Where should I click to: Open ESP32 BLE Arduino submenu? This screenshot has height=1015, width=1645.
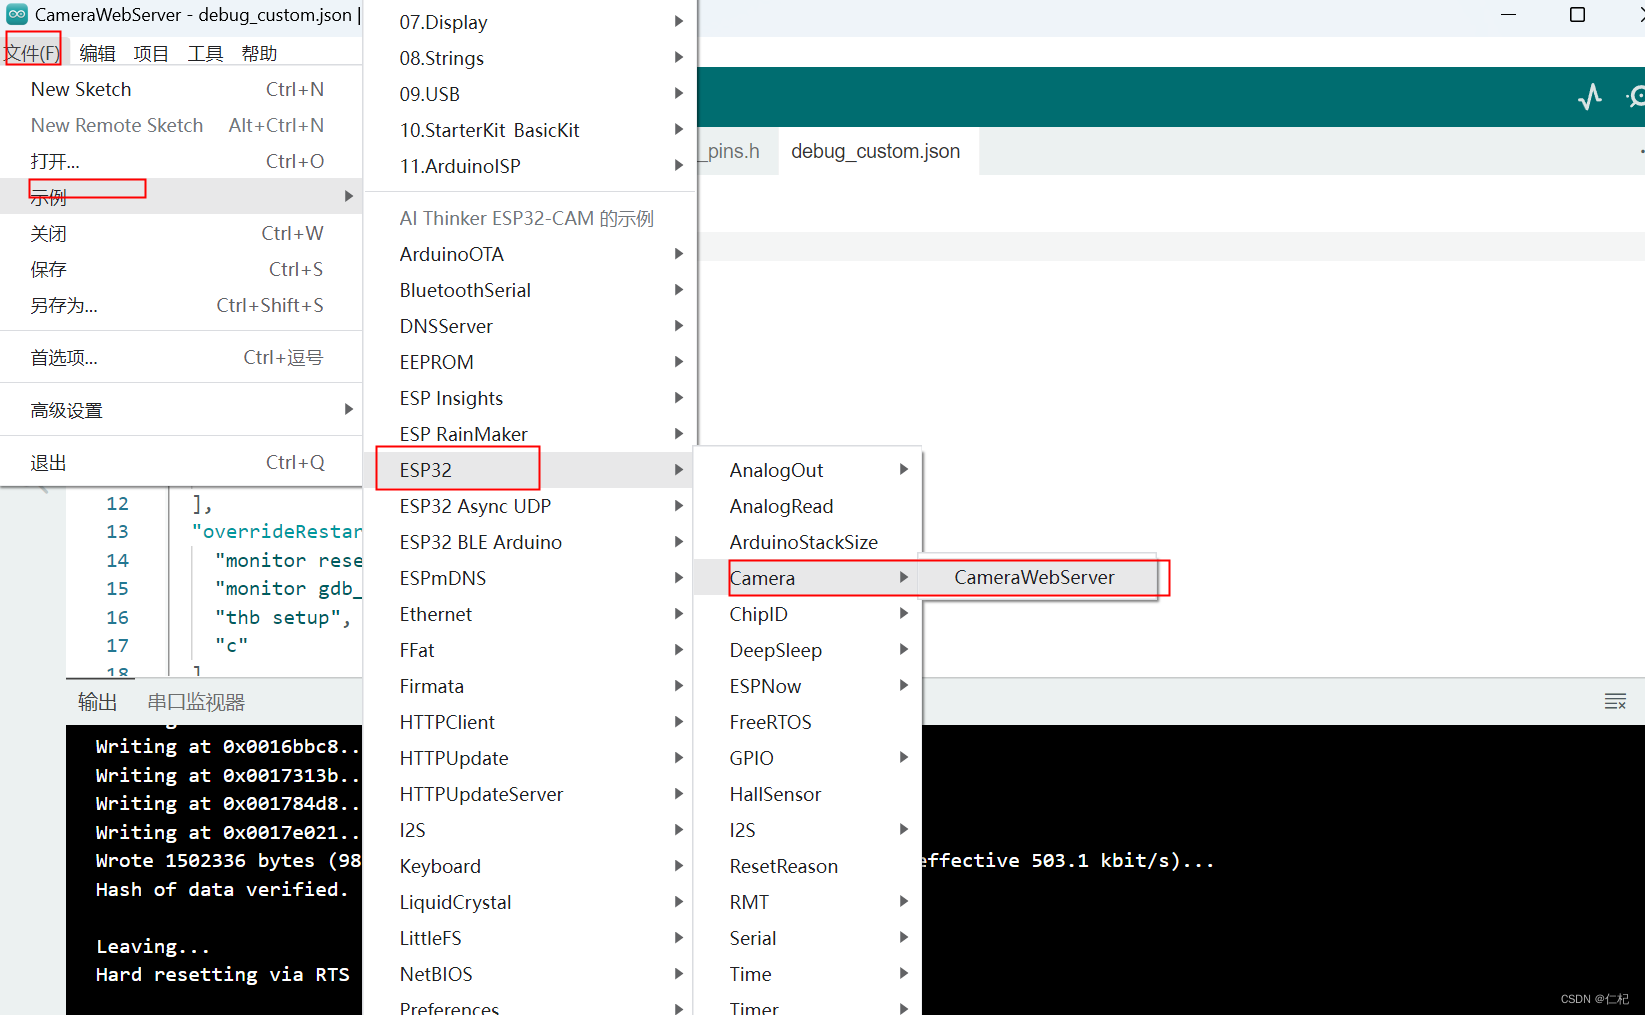pos(530,542)
